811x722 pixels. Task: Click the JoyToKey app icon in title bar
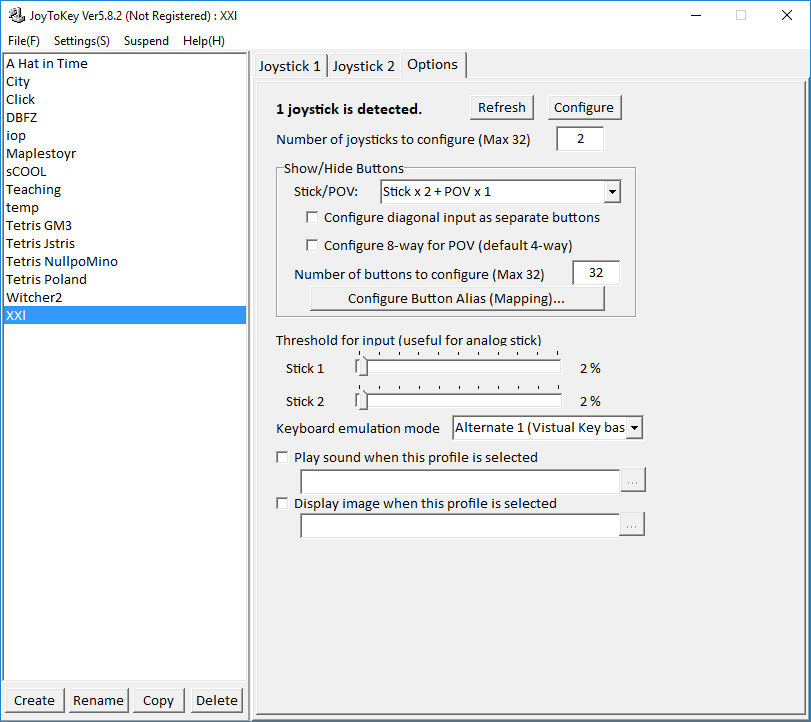point(17,16)
